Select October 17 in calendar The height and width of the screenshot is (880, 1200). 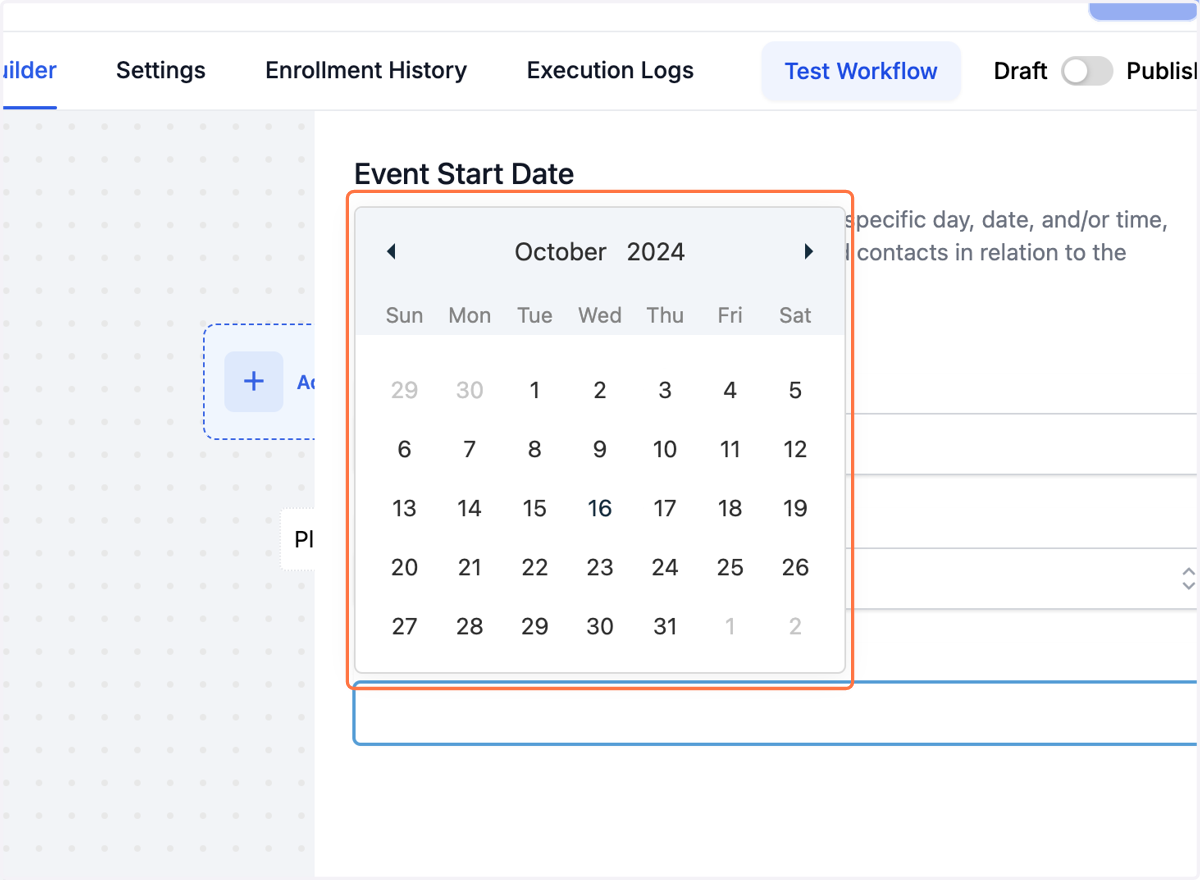pos(665,508)
